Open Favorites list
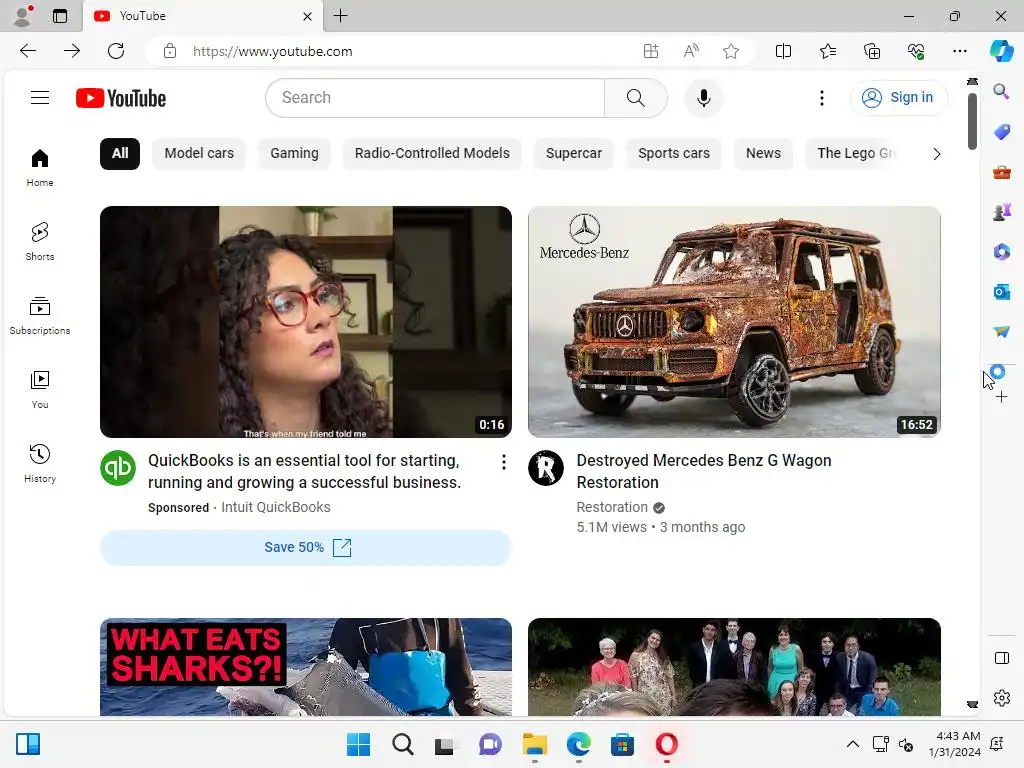The width and height of the screenshot is (1024, 768). 827,51
